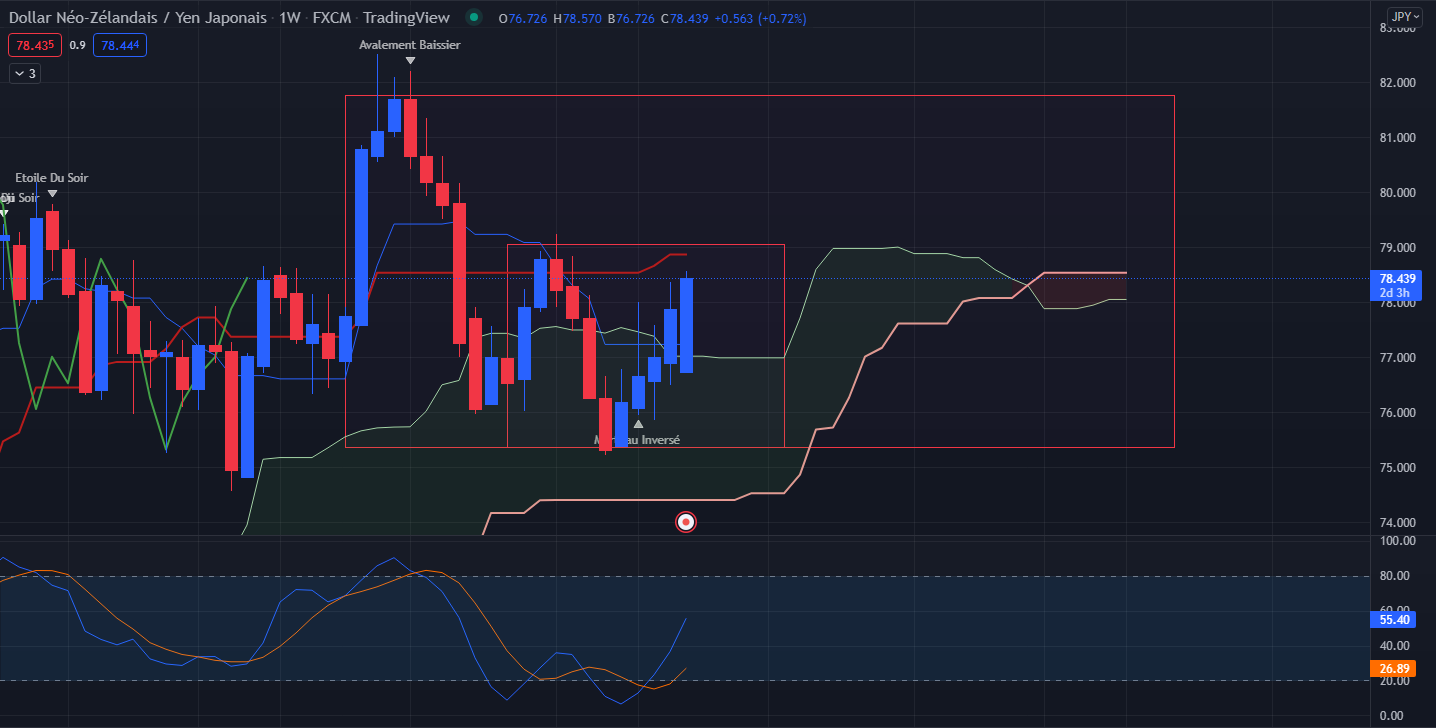Click the FXCM broker label
This screenshot has height=728, width=1436.
pyautogui.click(x=333, y=18)
